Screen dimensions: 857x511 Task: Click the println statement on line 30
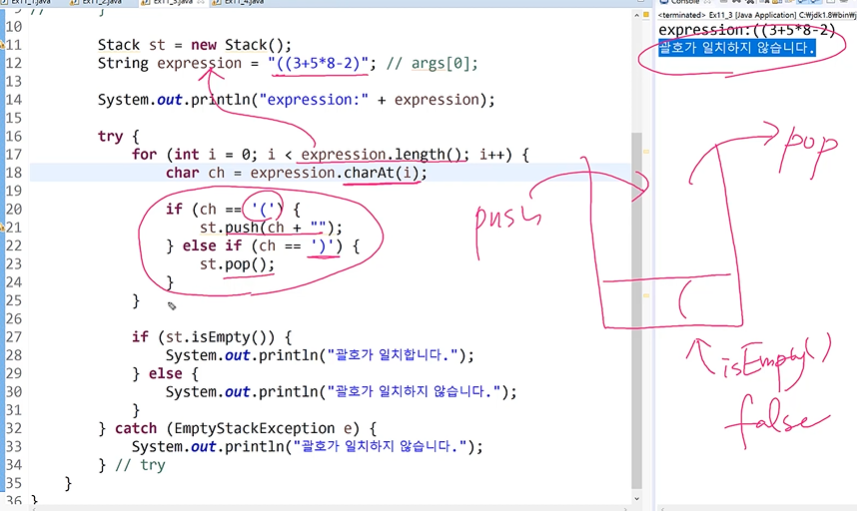(341, 392)
